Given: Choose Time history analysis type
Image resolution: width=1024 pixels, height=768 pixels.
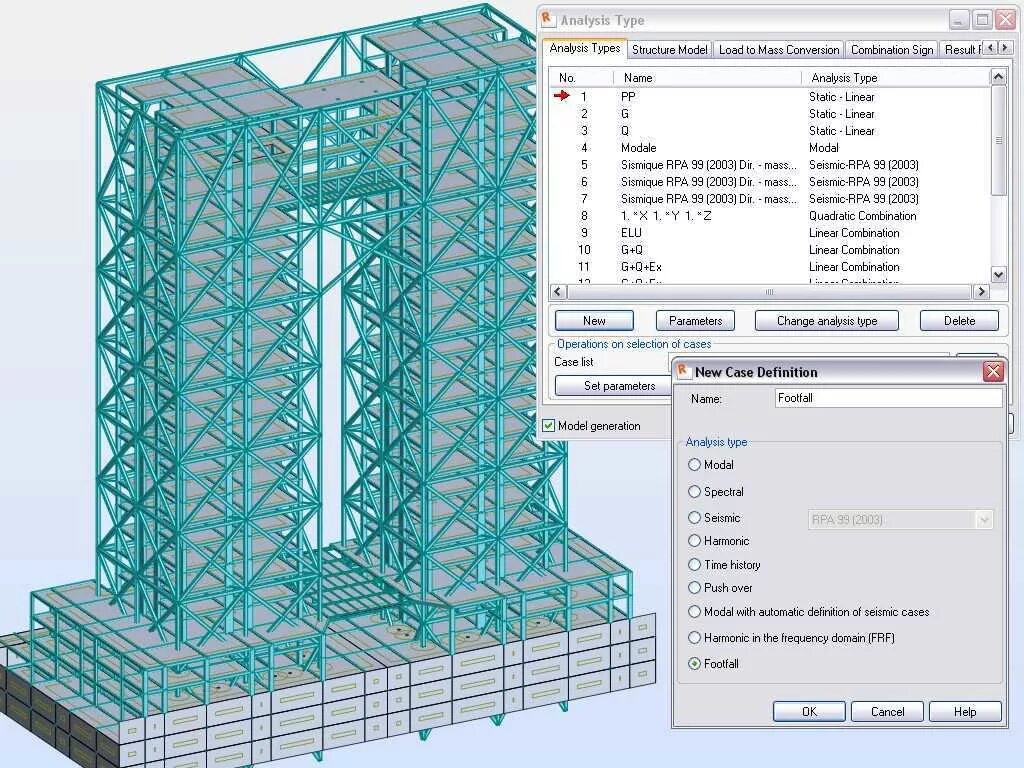Looking at the screenshot, I should pos(694,565).
